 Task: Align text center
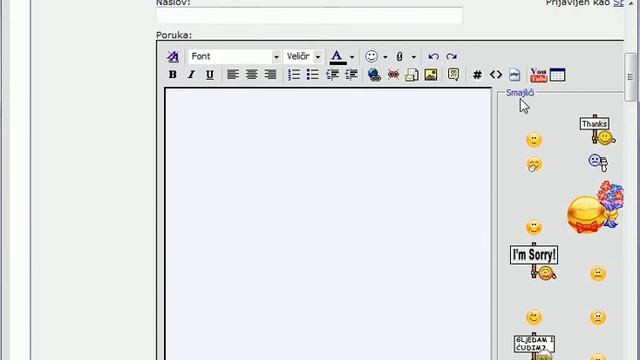pos(251,75)
